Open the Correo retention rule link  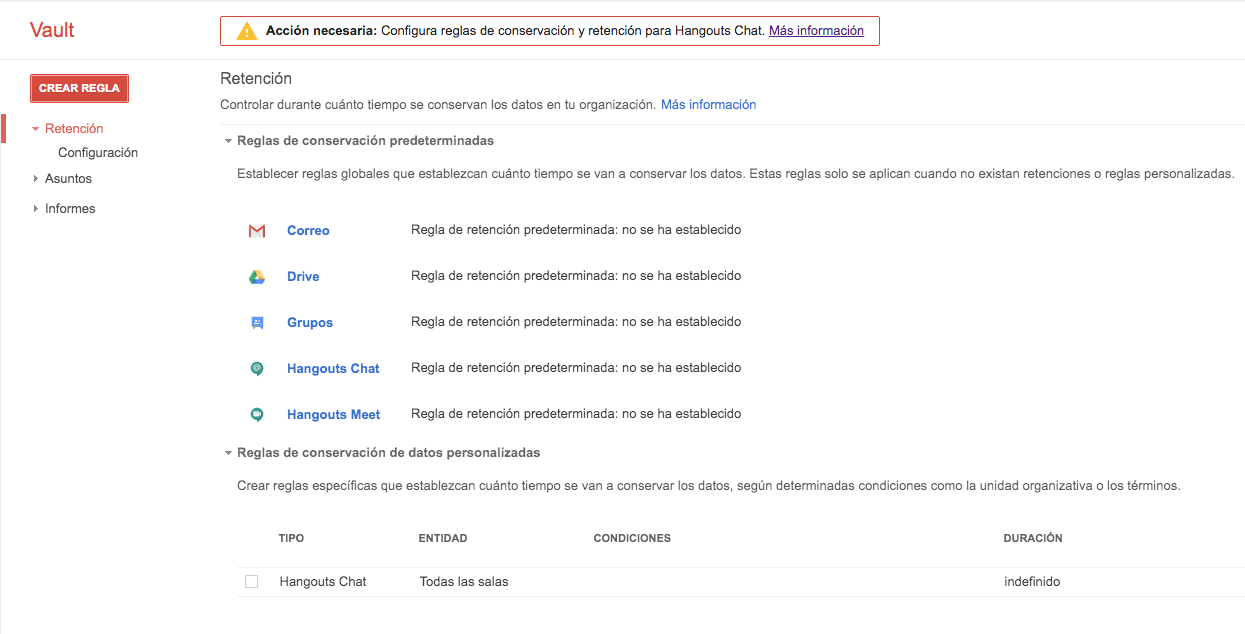click(308, 231)
